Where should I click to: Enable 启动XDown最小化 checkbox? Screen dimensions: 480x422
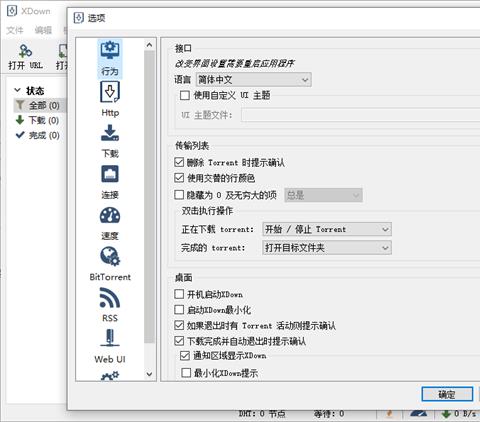(x=179, y=310)
